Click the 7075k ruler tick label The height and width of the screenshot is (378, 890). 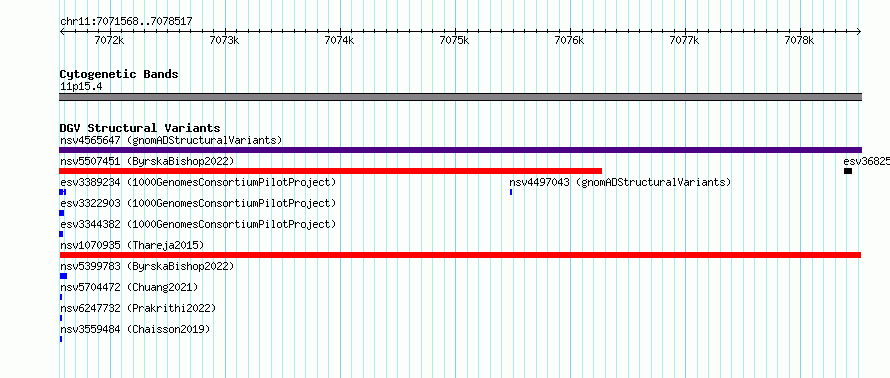455,41
